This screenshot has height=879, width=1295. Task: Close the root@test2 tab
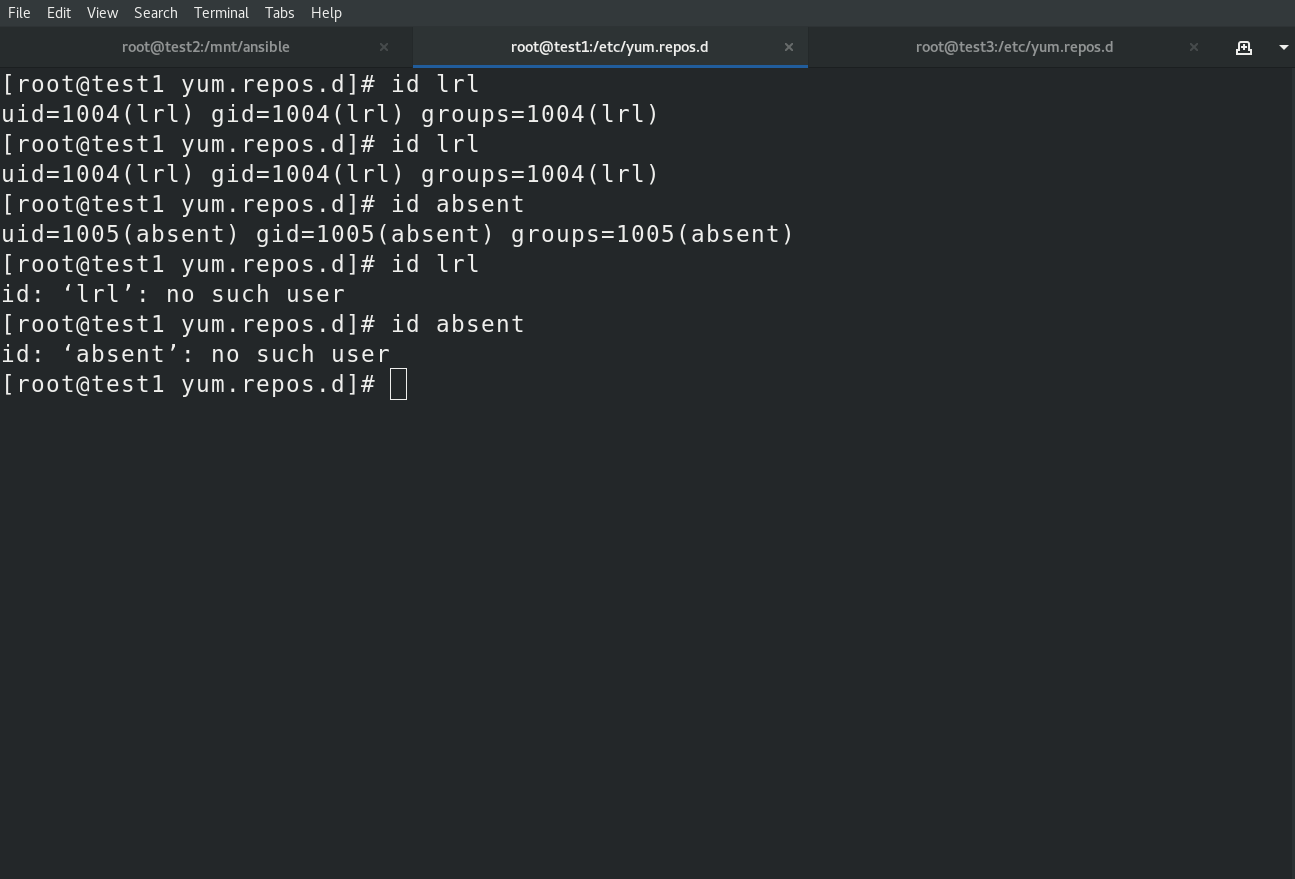tap(384, 47)
